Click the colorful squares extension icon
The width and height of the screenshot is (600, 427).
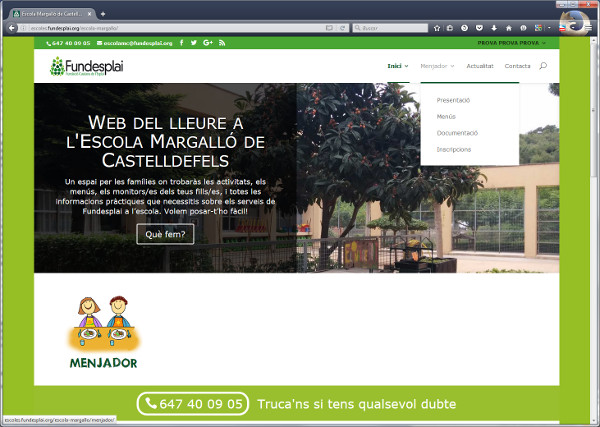538,28
